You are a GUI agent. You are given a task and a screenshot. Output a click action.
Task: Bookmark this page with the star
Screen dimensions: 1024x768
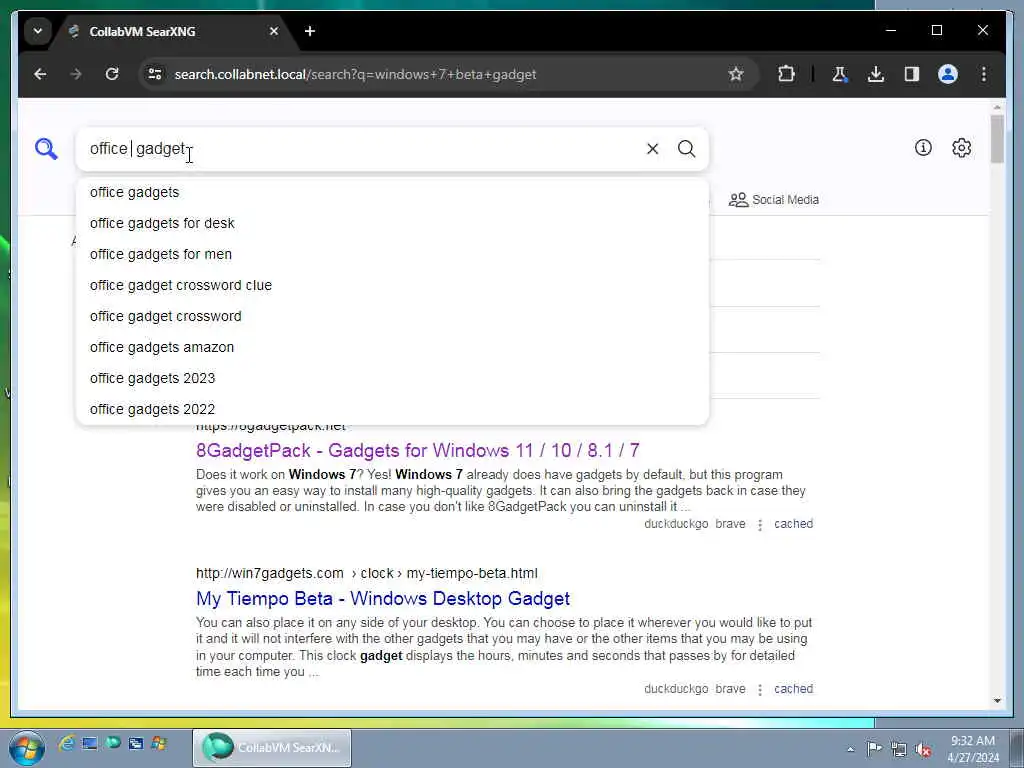pos(736,74)
